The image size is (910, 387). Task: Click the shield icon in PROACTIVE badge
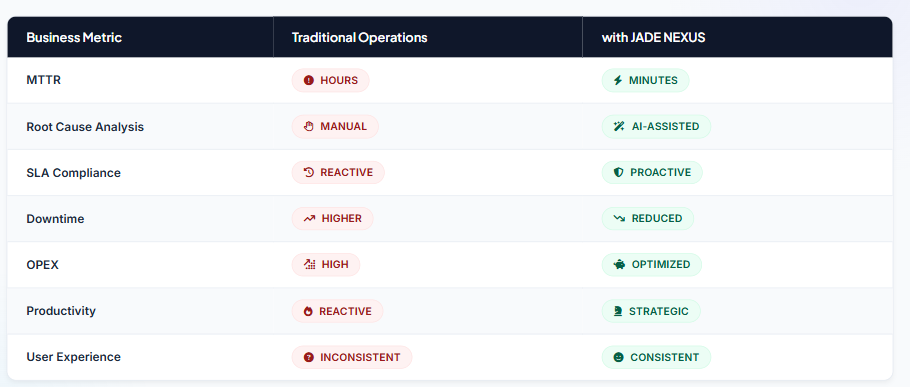click(619, 172)
